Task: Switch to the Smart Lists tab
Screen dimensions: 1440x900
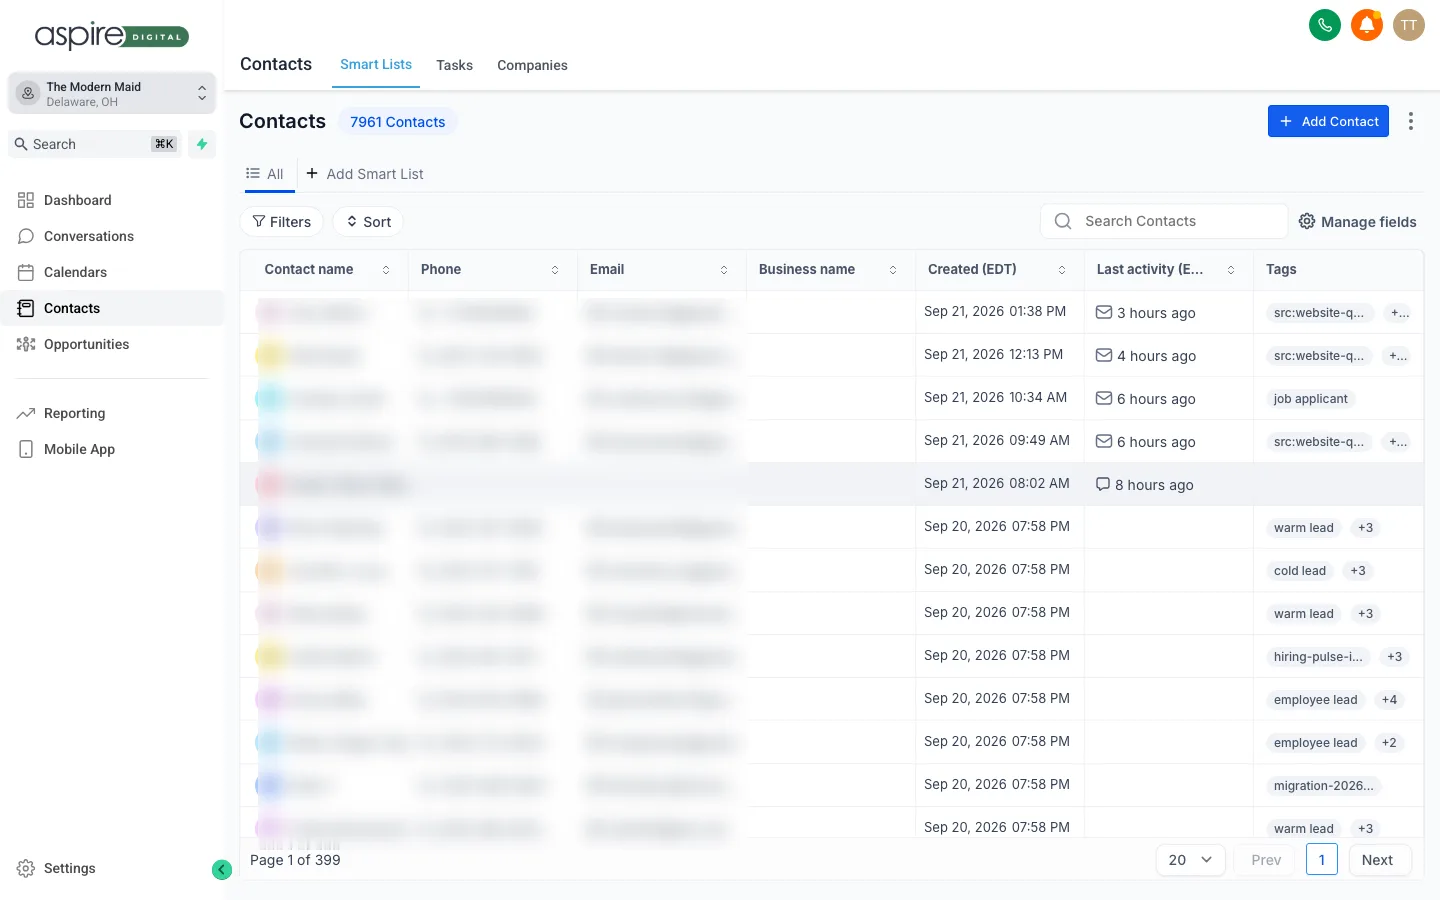Action: (376, 64)
